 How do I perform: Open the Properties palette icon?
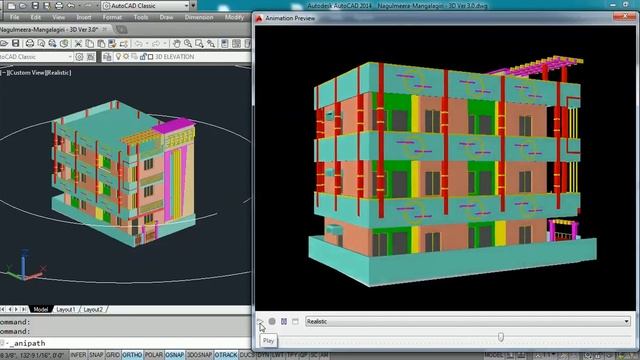tap(225, 43)
